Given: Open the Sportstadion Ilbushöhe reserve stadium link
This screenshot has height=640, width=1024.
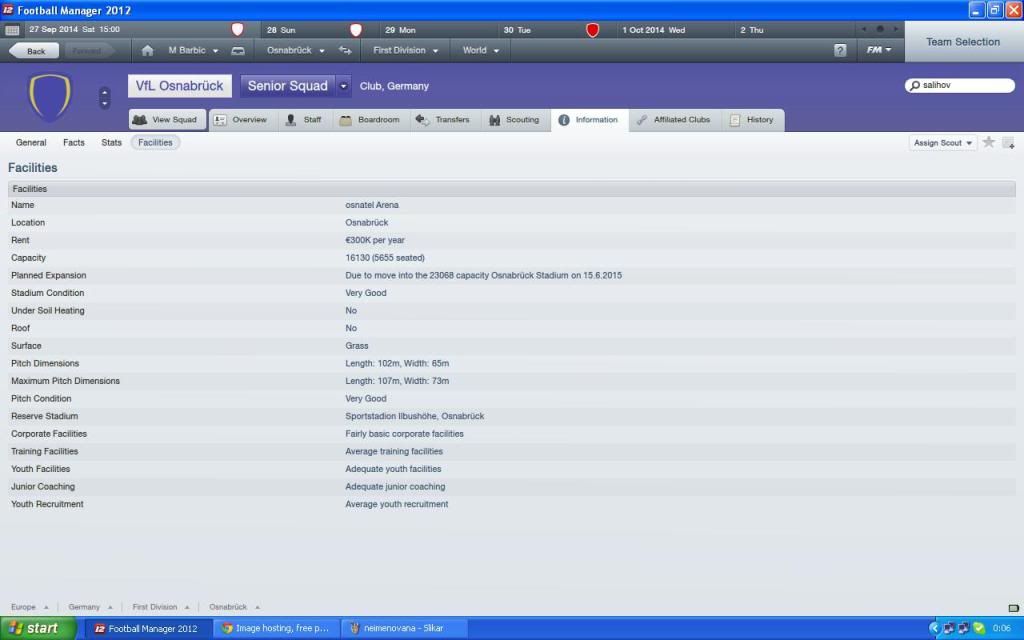Looking at the screenshot, I should (x=415, y=416).
